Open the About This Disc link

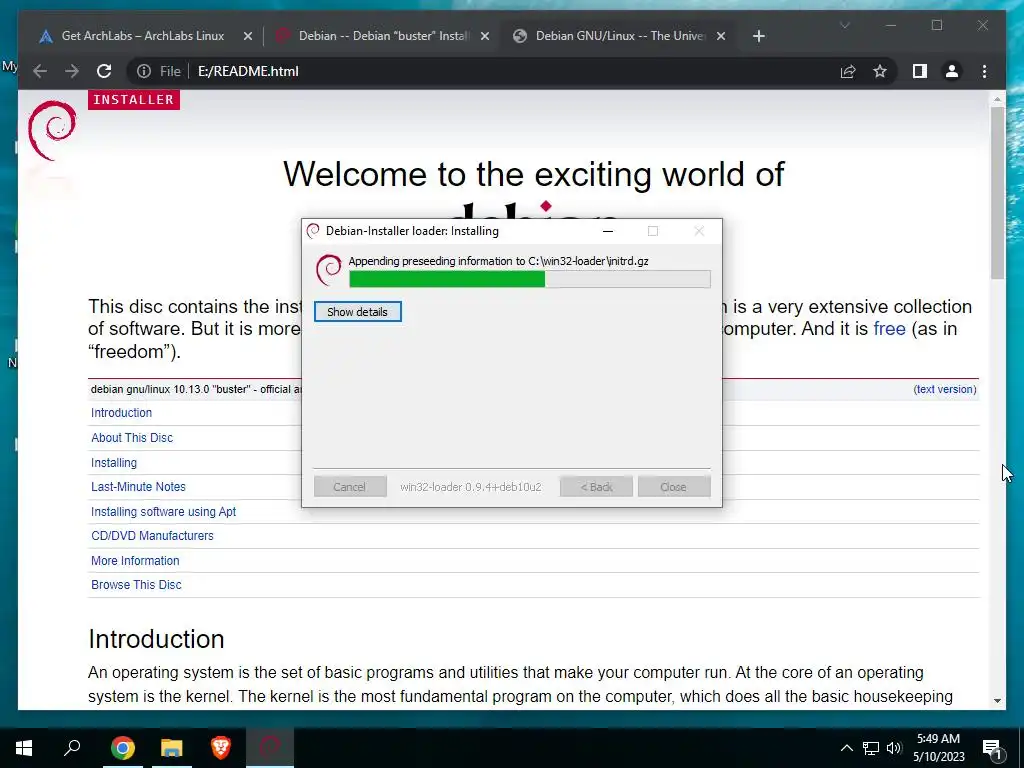132,438
